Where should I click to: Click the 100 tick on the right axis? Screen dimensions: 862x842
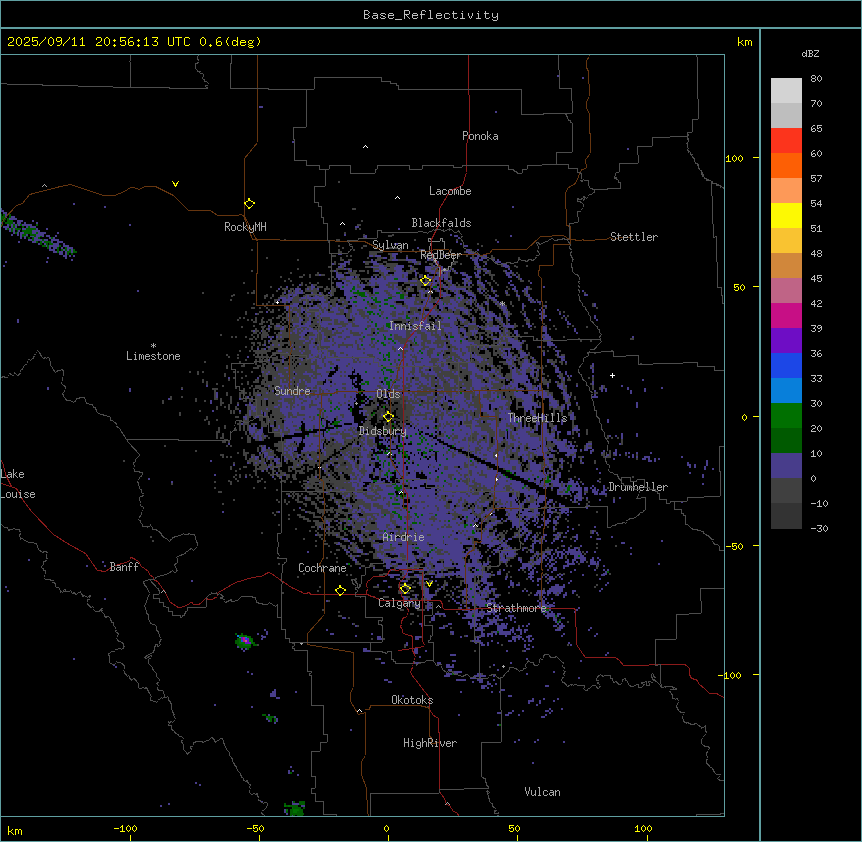point(734,158)
